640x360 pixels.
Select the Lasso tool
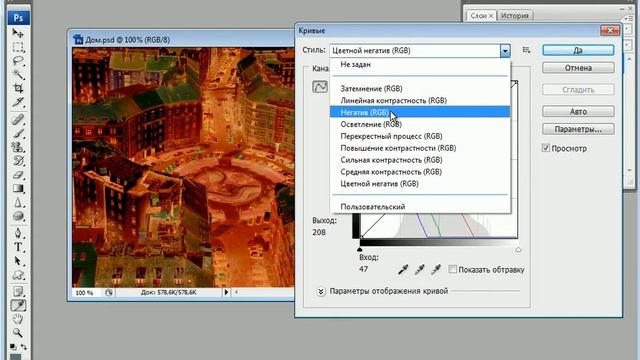coord(18,61)
